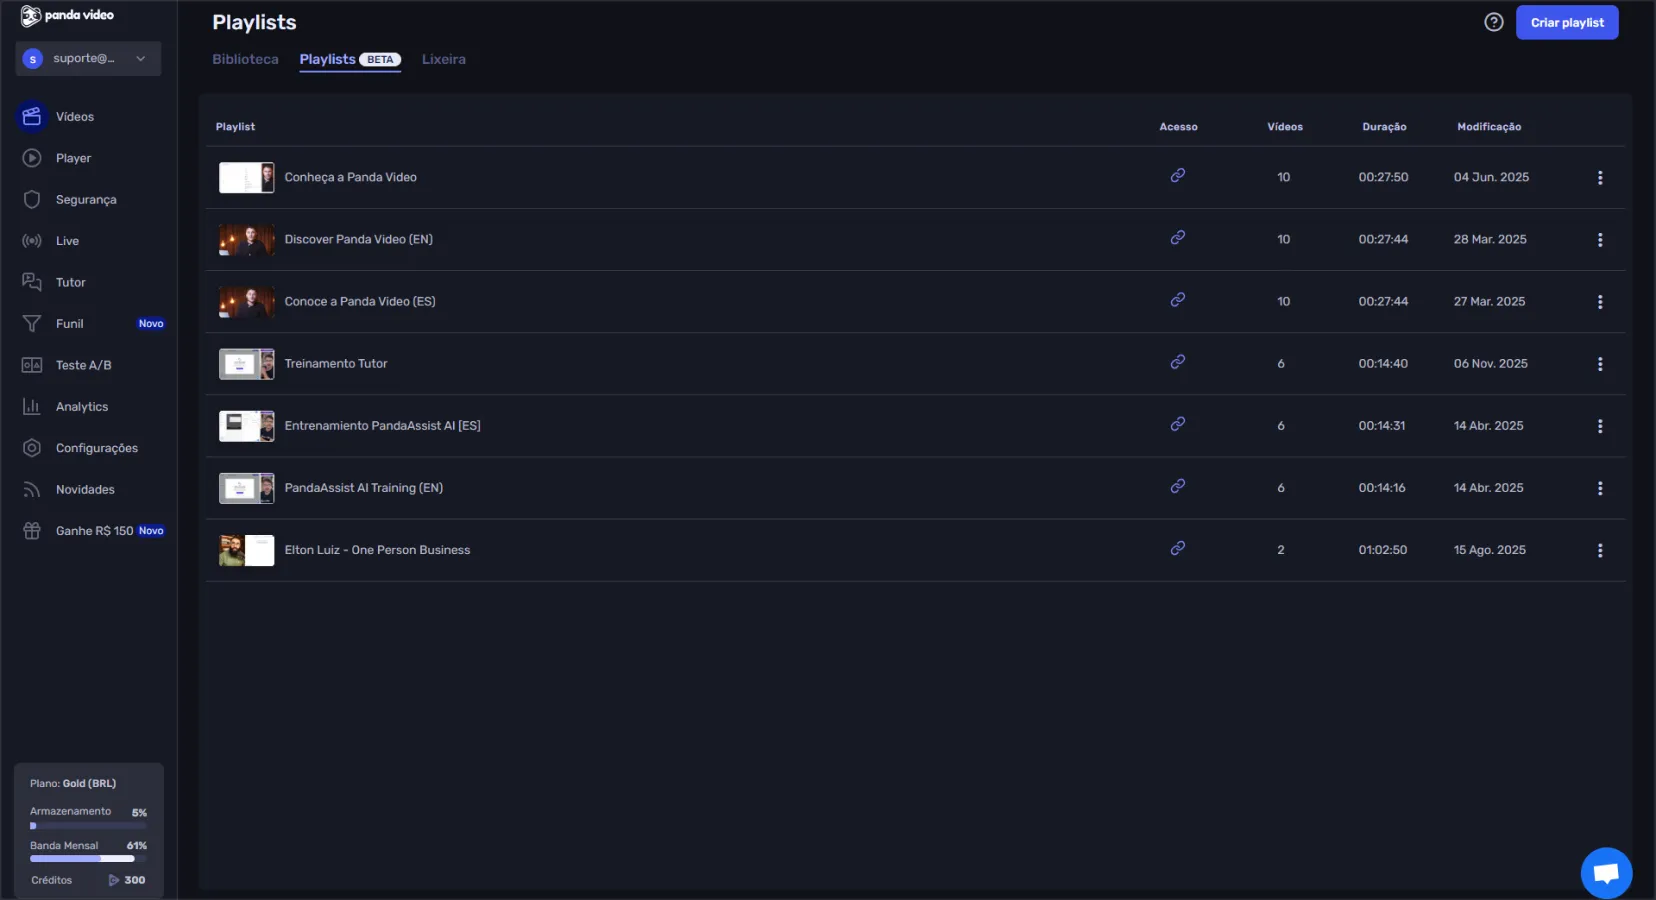Copy access link for Conheça a Panda Video
Viewport: 1656px width, 900px height.
point(1178,176)
